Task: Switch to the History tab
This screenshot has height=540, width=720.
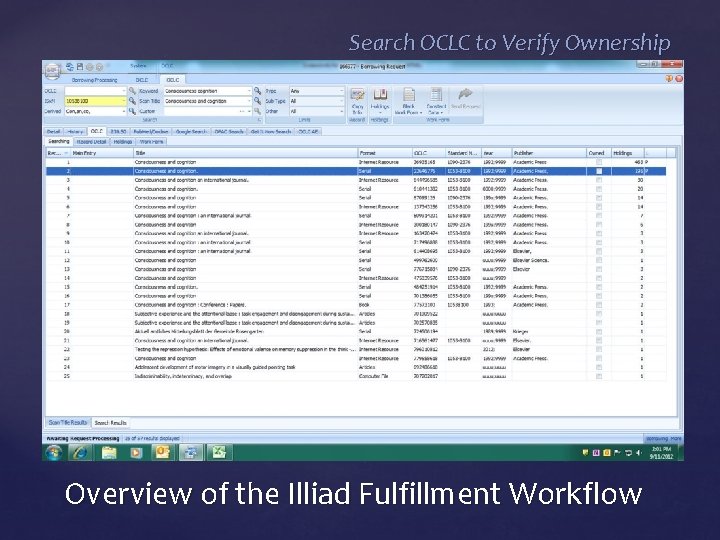Action: coord(75,131)
